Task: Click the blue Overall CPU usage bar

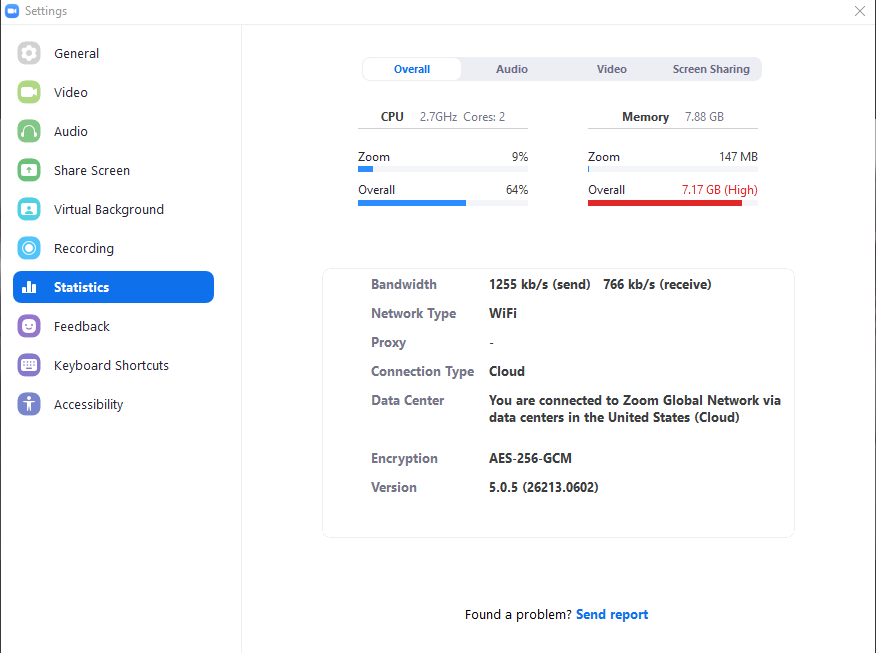Action: click(x=412, y=203)
